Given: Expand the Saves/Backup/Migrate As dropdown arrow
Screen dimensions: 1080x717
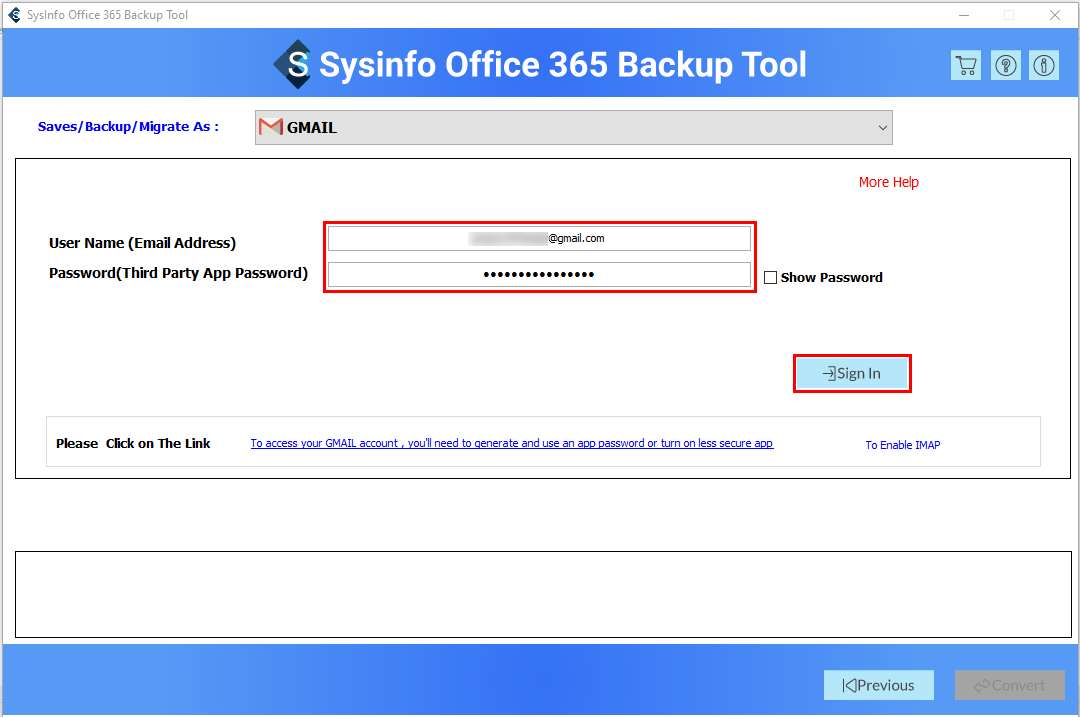Looking at the screenshot, I should [882, 128].
